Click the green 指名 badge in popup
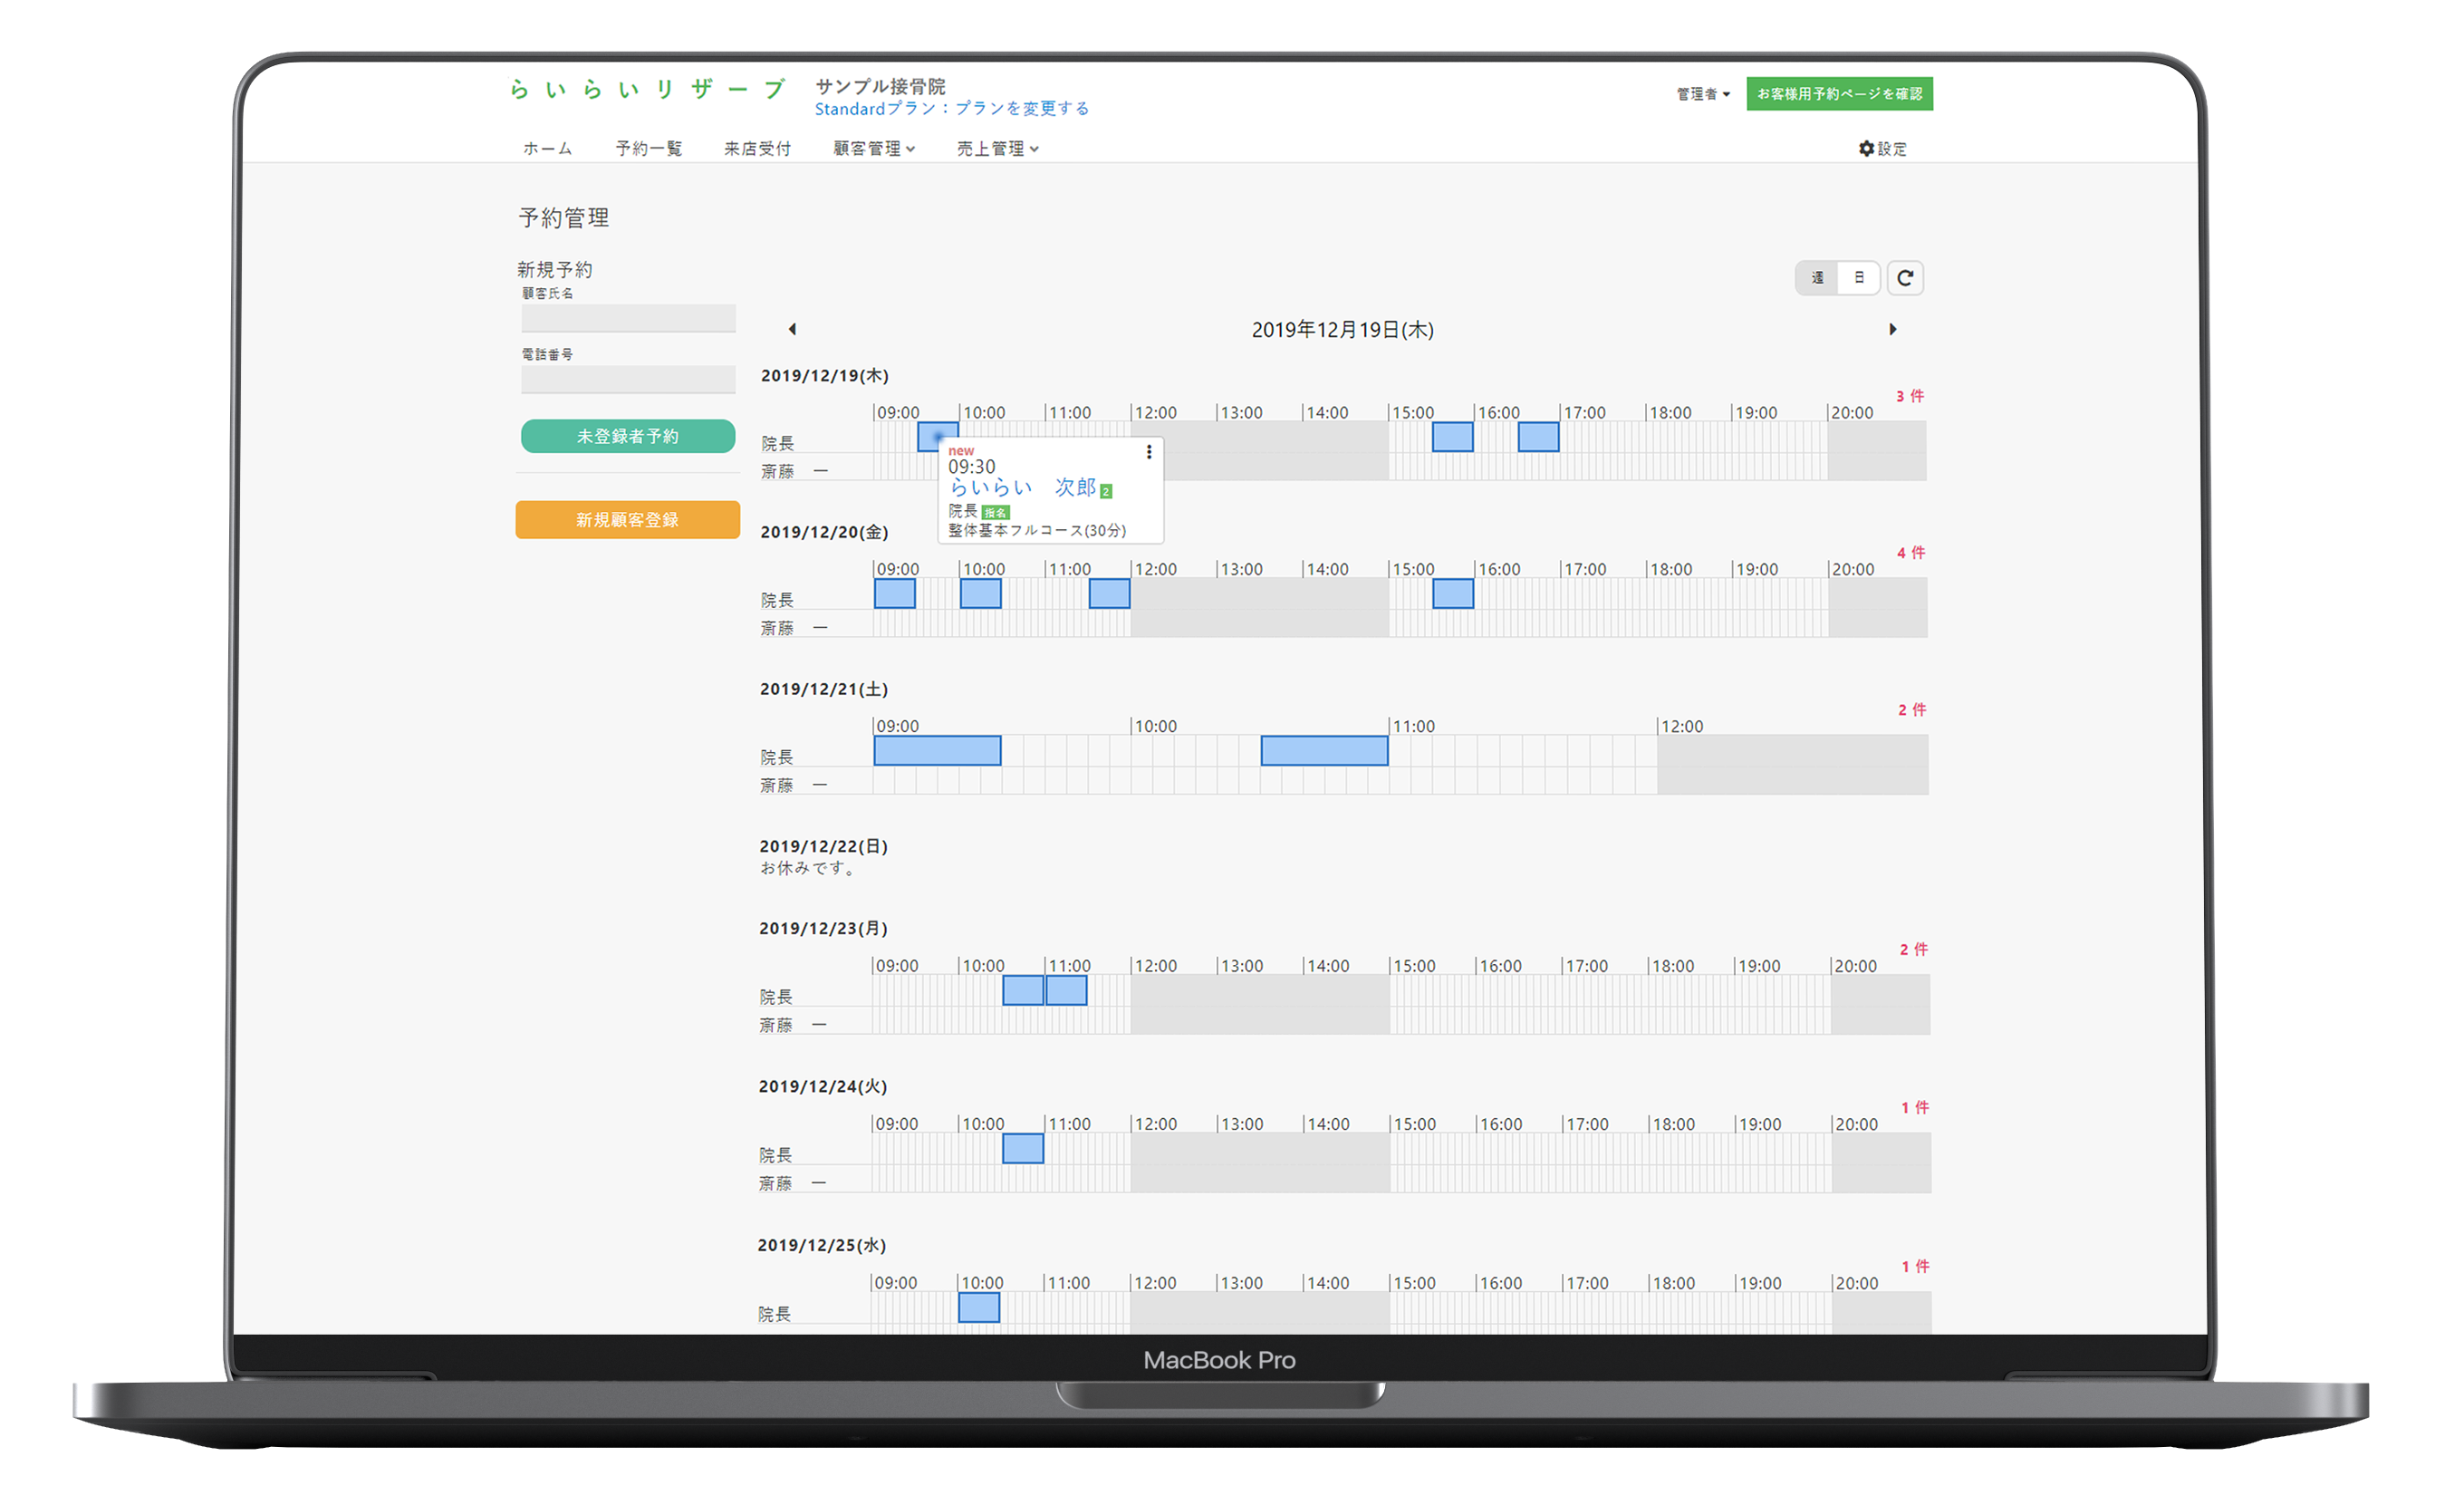 coord(995,512)
